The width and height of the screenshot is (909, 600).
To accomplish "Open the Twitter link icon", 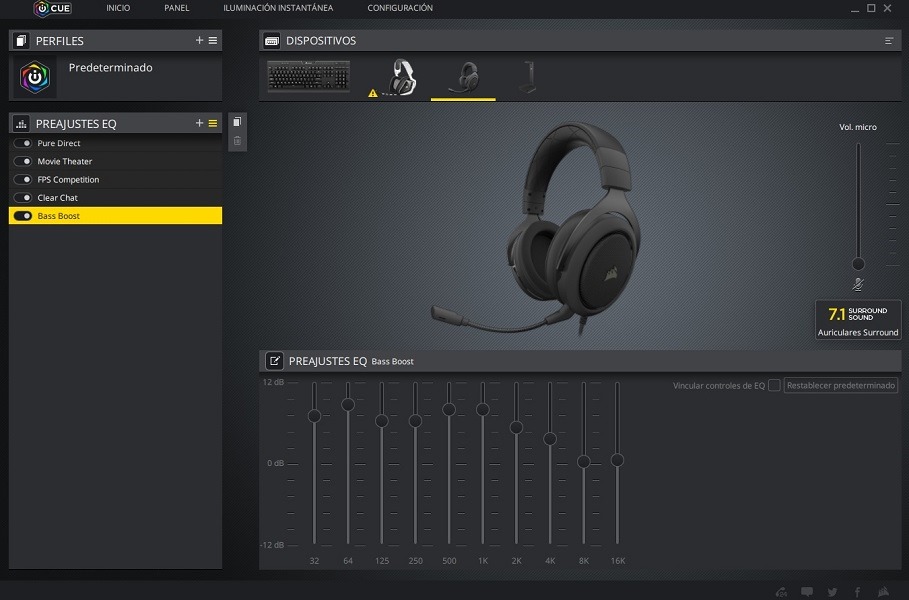I will (x=832, y=591).
